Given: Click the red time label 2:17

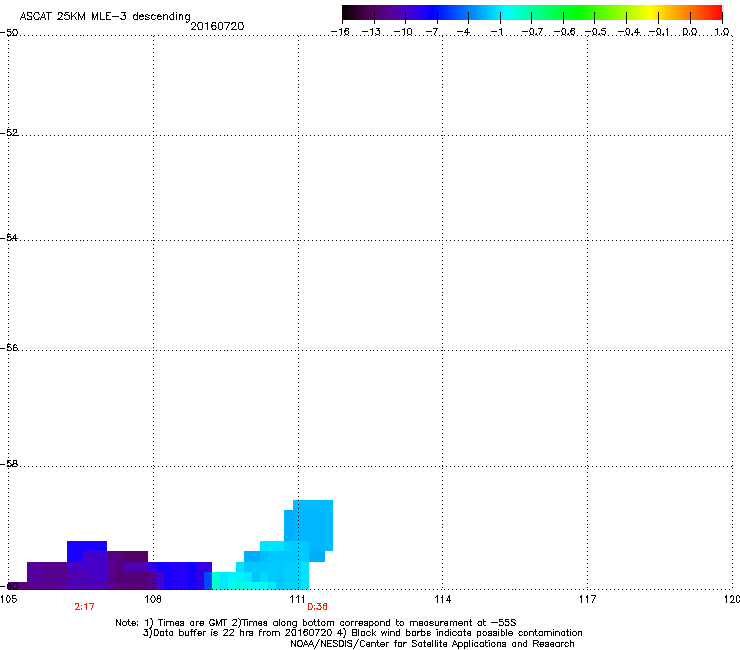Looking at the screenshot, I should point(84,607).
